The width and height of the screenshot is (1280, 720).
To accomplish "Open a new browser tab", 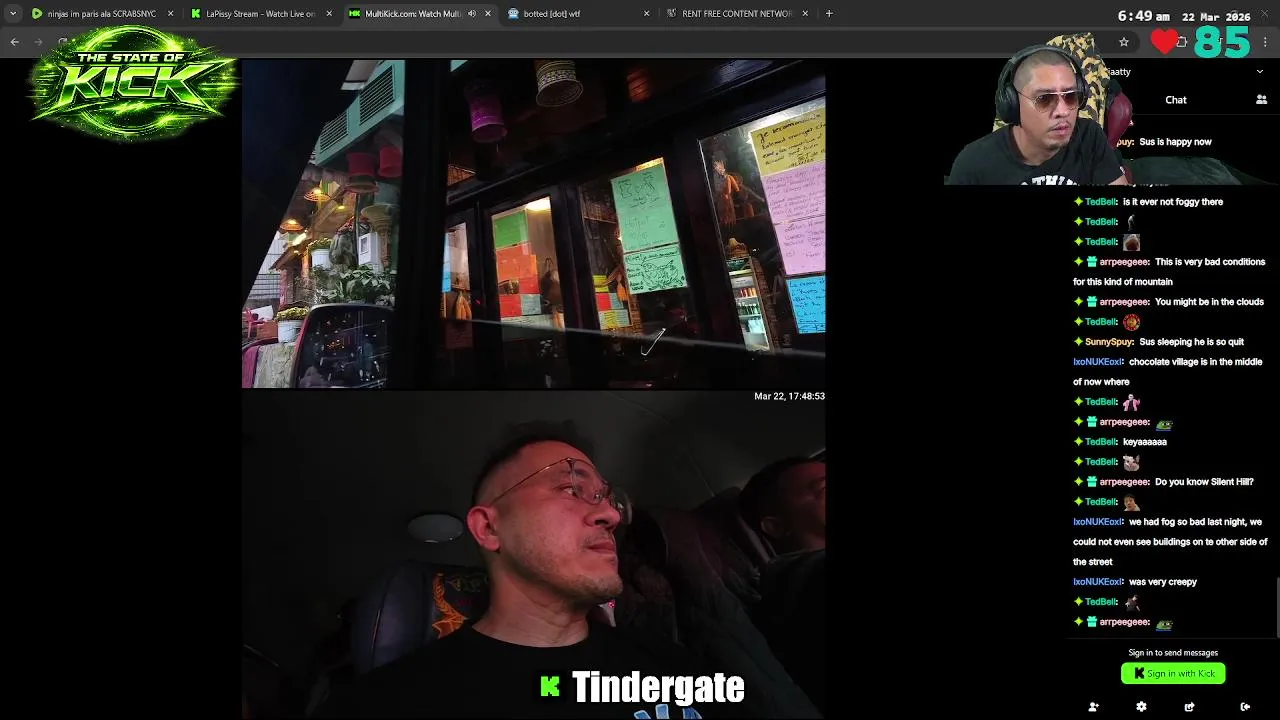I will click(x=829, y=14).
